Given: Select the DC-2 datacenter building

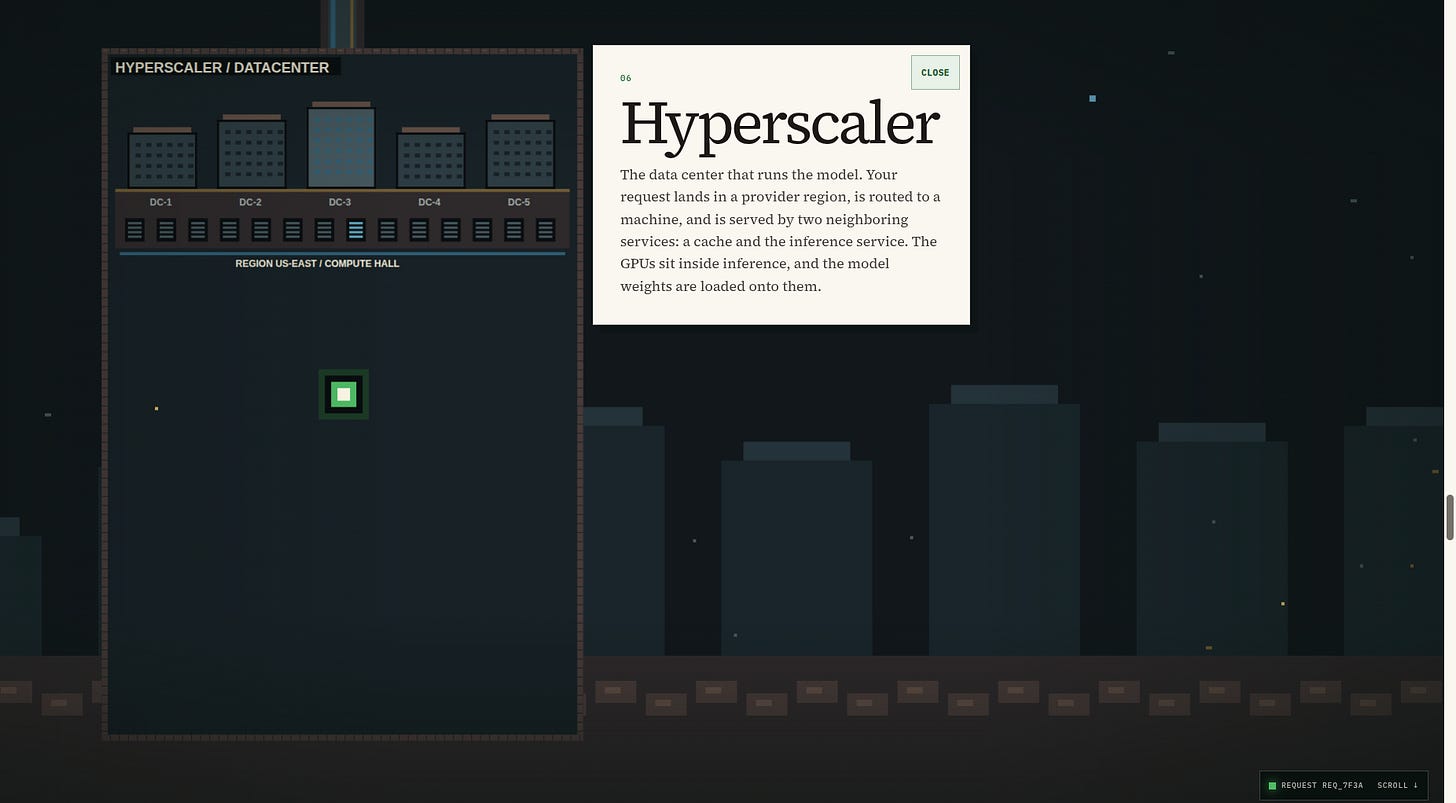Looking at the screenshot, I should 252,152.
